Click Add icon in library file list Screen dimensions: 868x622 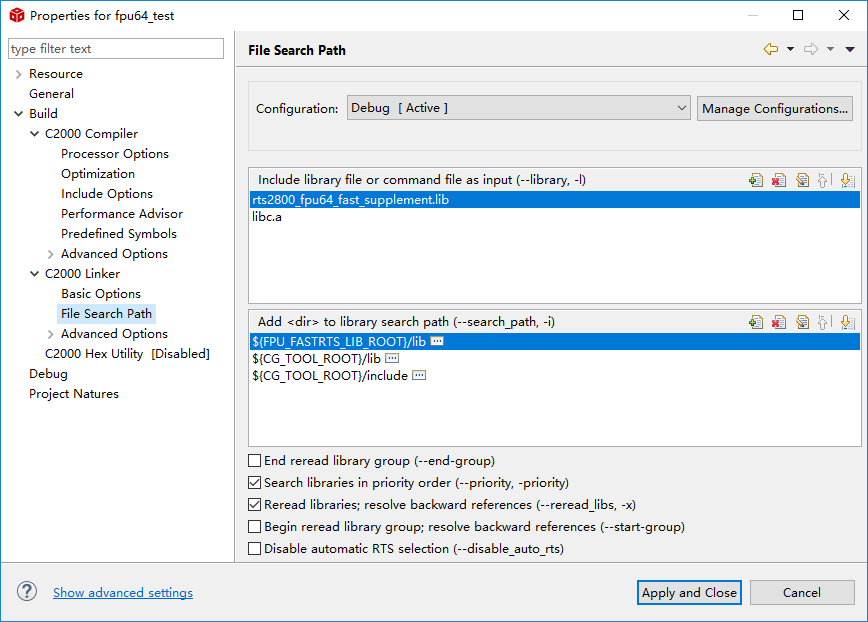pos(756,180)
